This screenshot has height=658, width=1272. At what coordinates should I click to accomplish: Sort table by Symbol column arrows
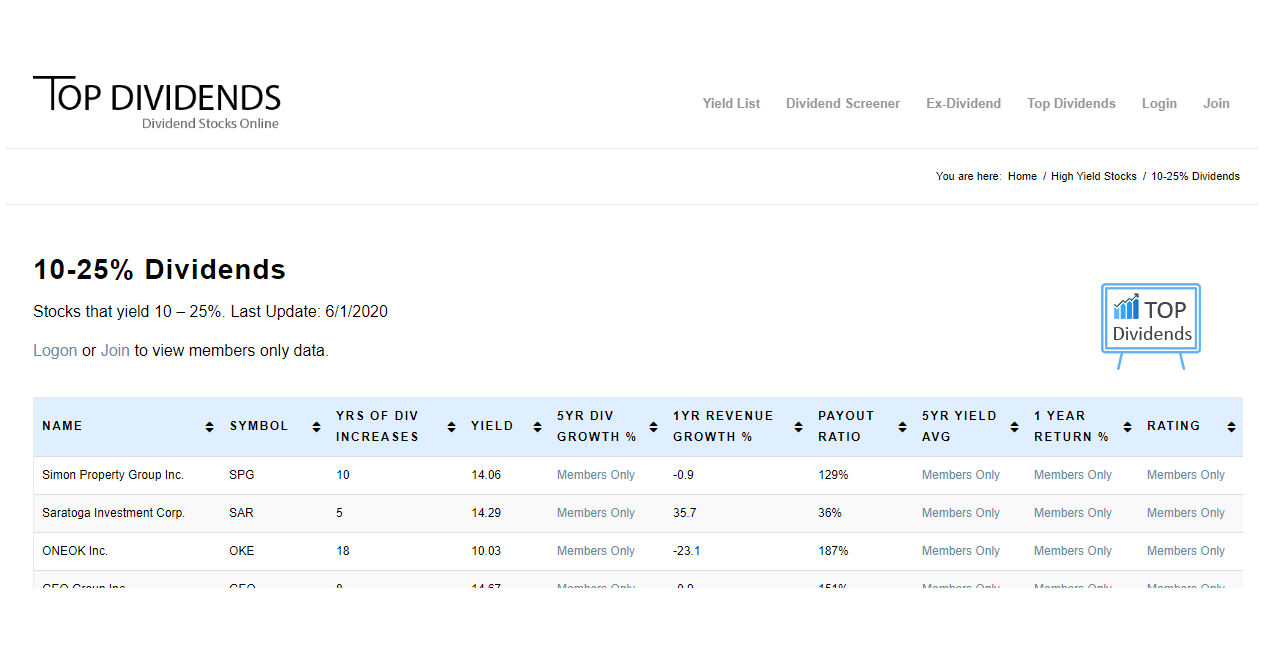click(x=316, y=427)
